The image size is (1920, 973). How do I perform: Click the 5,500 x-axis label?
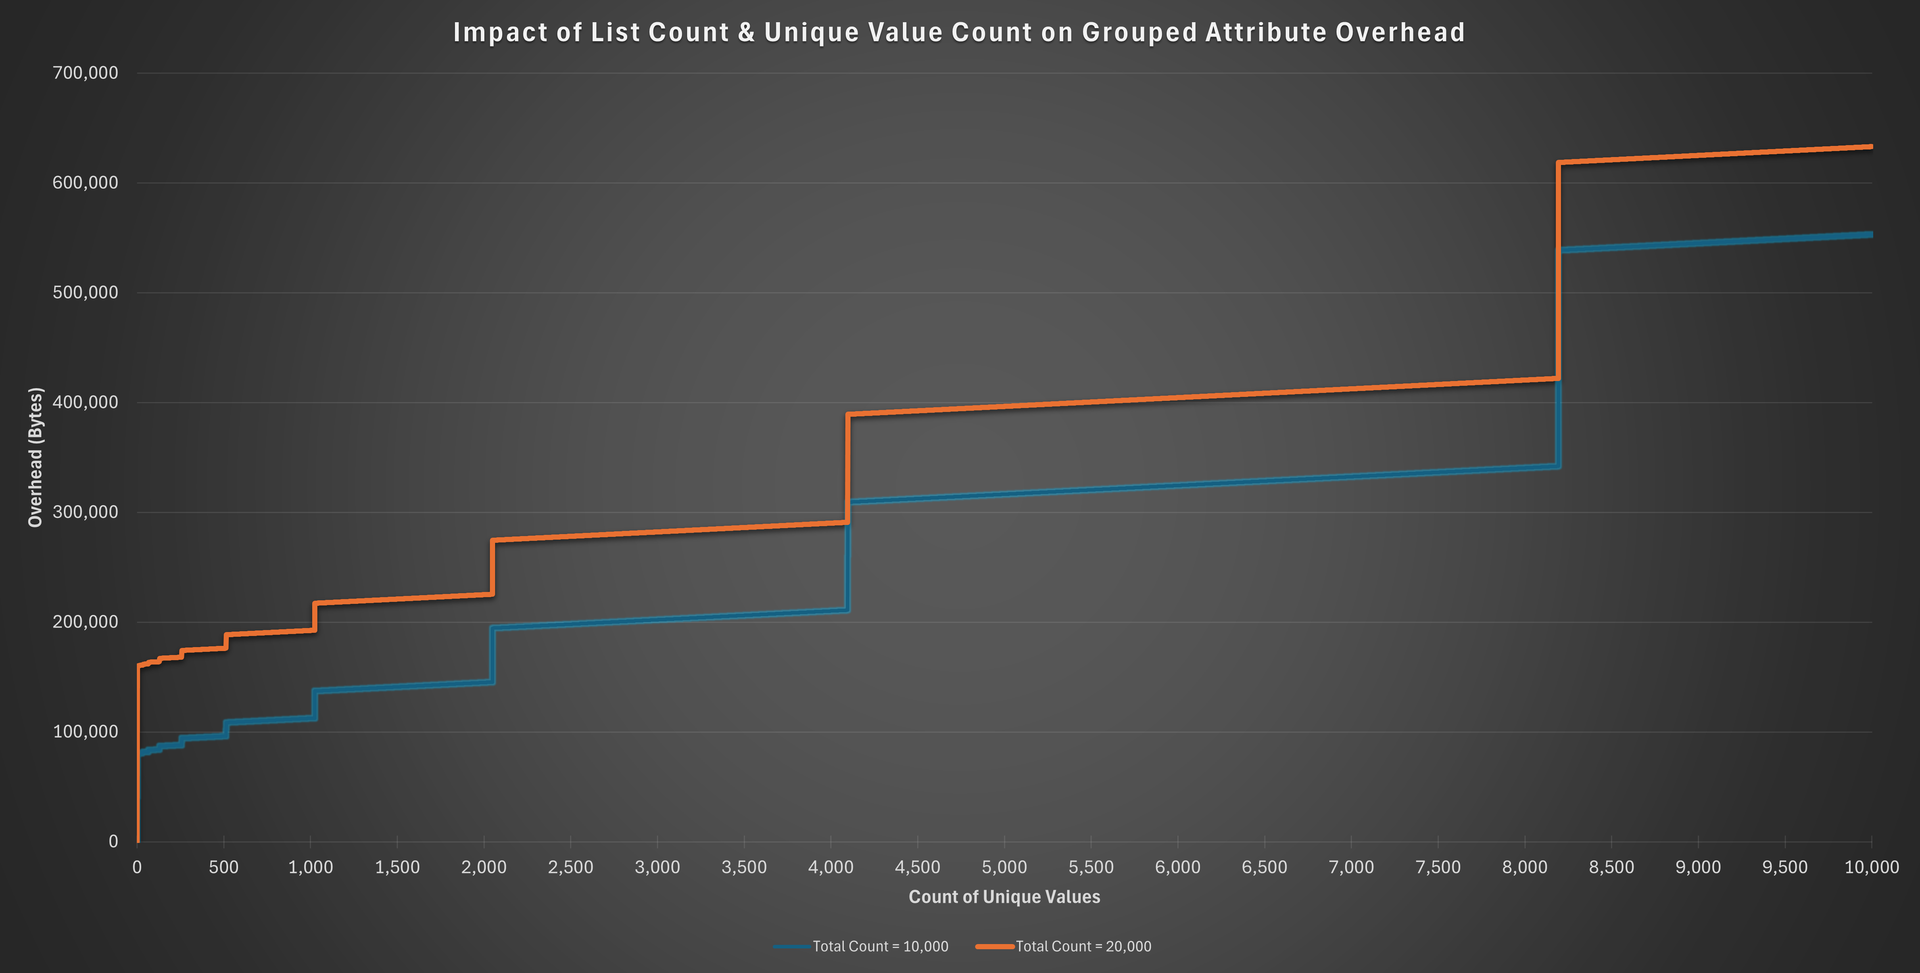click(1091, 867)
